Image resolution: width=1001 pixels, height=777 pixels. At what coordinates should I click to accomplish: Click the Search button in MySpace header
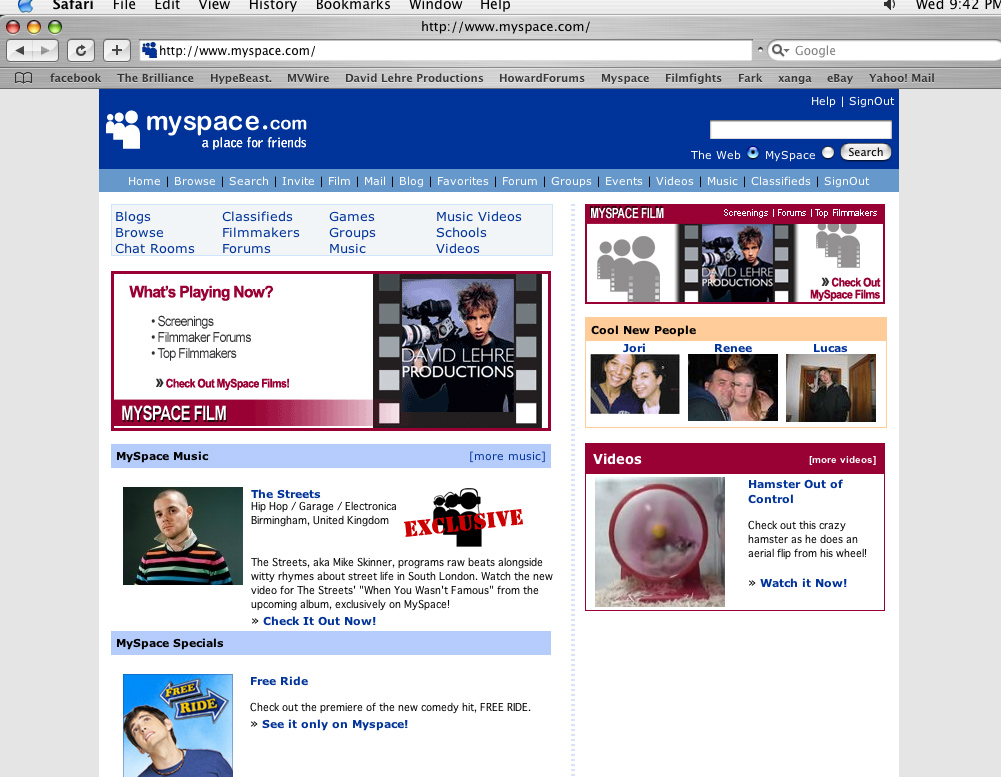point(865,152)
